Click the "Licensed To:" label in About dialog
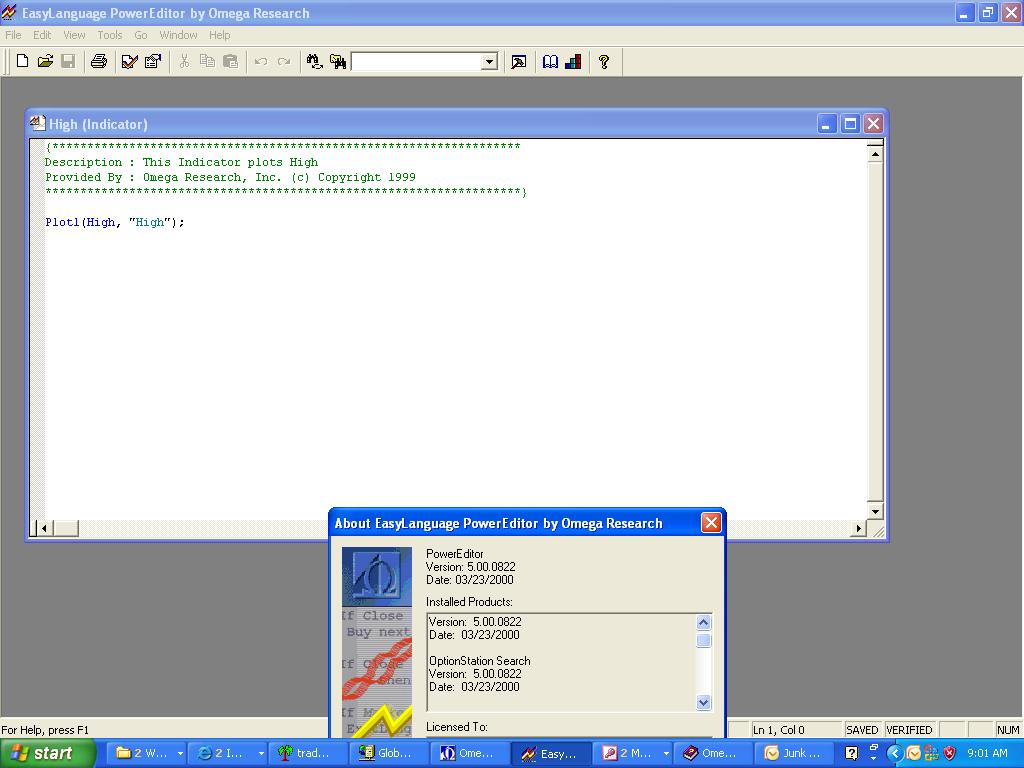The width and height of the screenshot is (1024, 768). 456,726
